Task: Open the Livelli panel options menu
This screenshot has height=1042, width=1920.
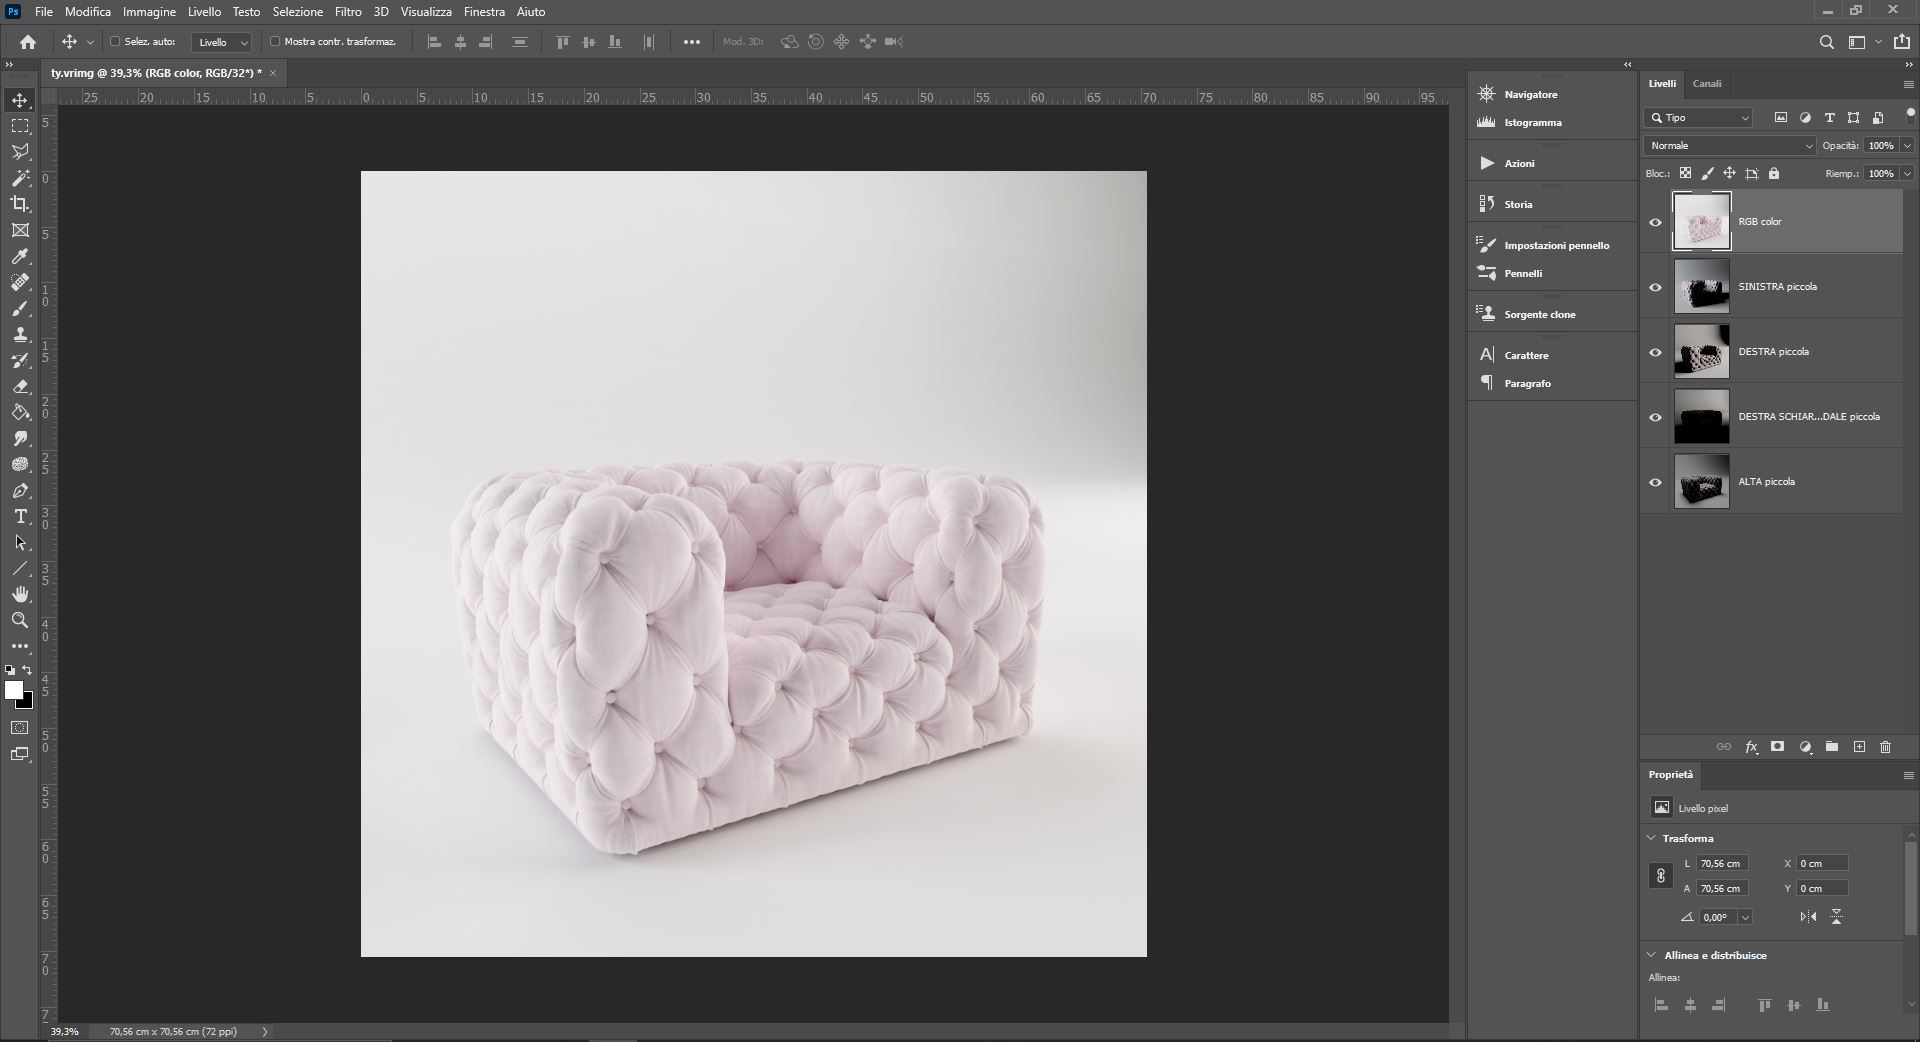Action: [1908, 84]
